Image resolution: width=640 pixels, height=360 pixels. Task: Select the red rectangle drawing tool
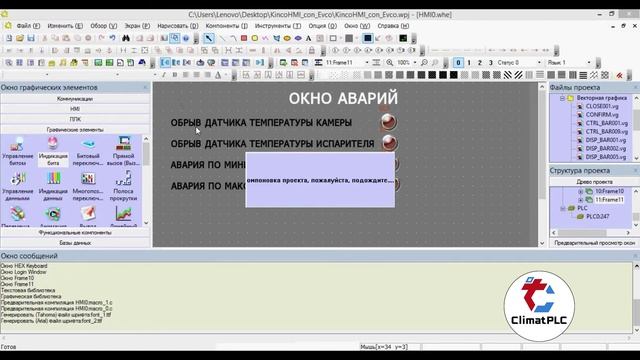[x=244, y=38]
